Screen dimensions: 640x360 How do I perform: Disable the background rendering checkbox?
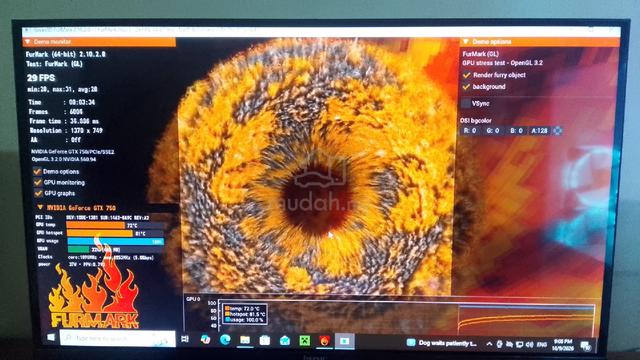click(x=466, y=87)
